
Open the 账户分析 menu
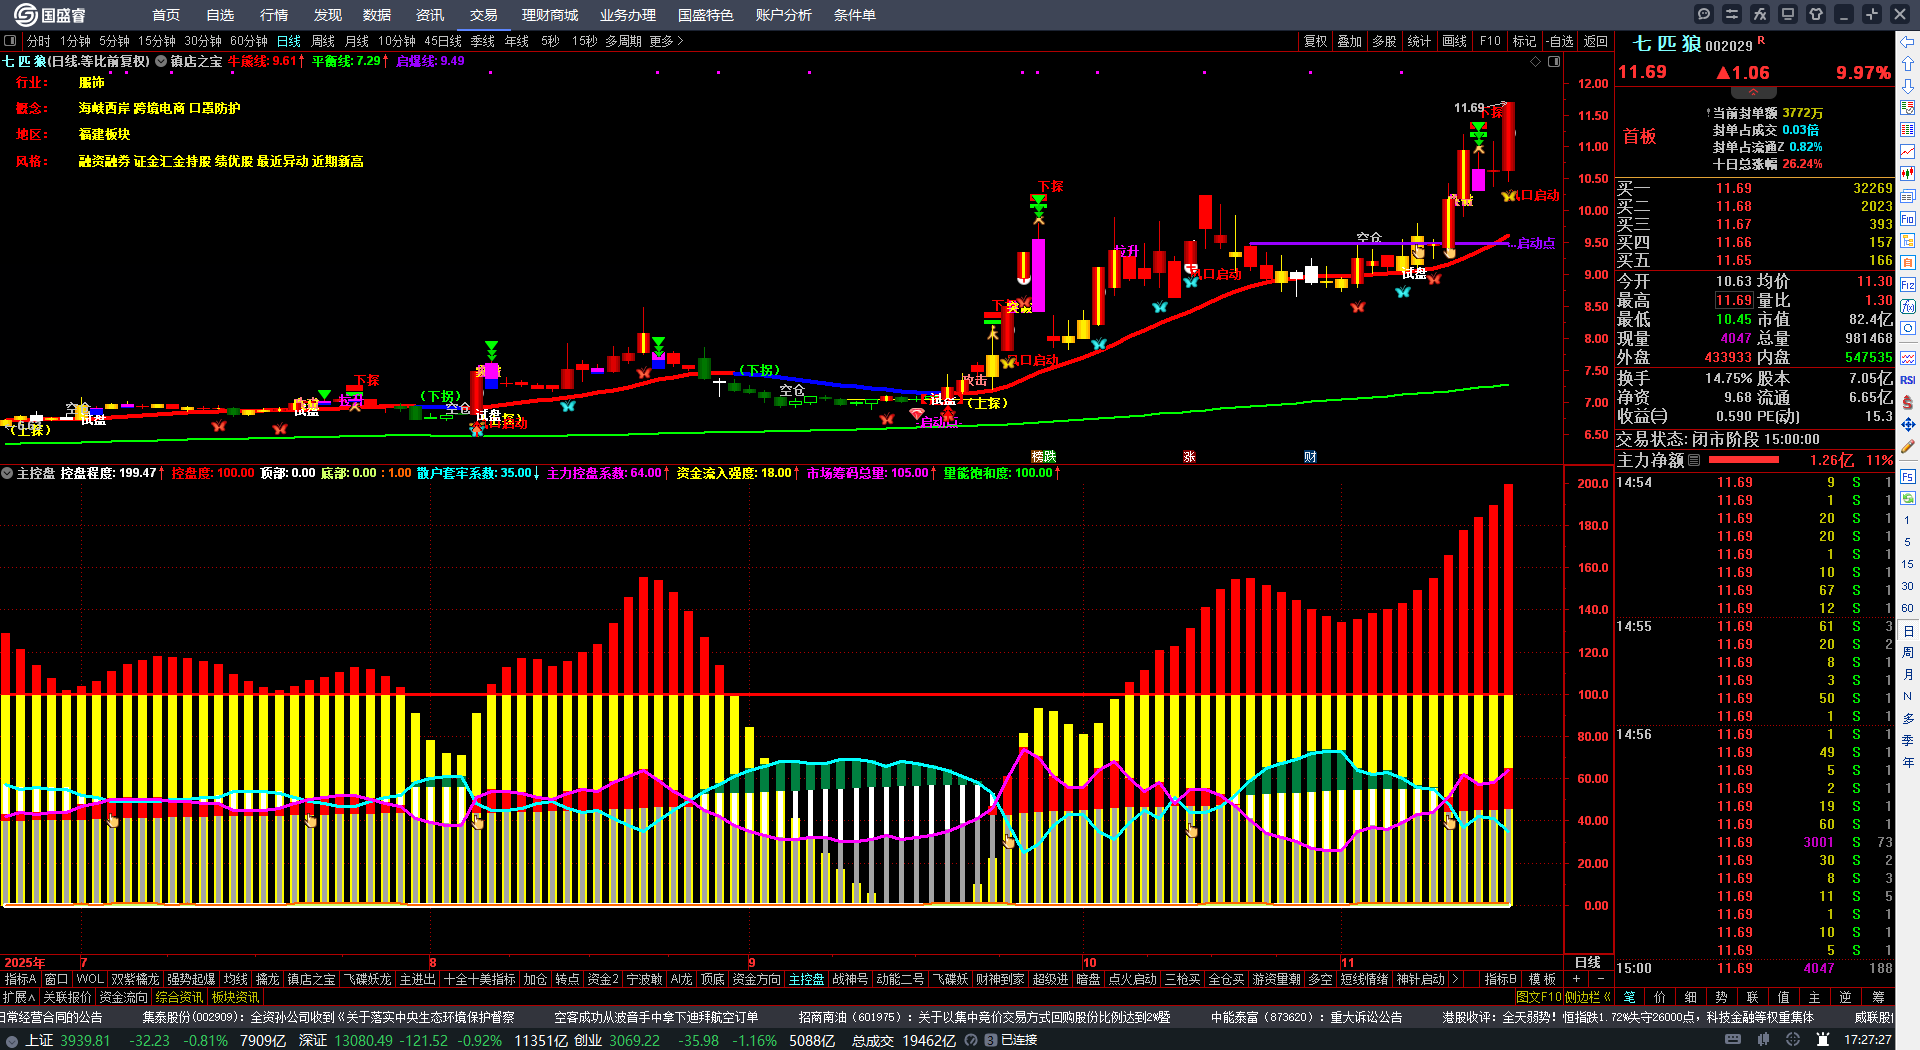[x=784, y=15]
